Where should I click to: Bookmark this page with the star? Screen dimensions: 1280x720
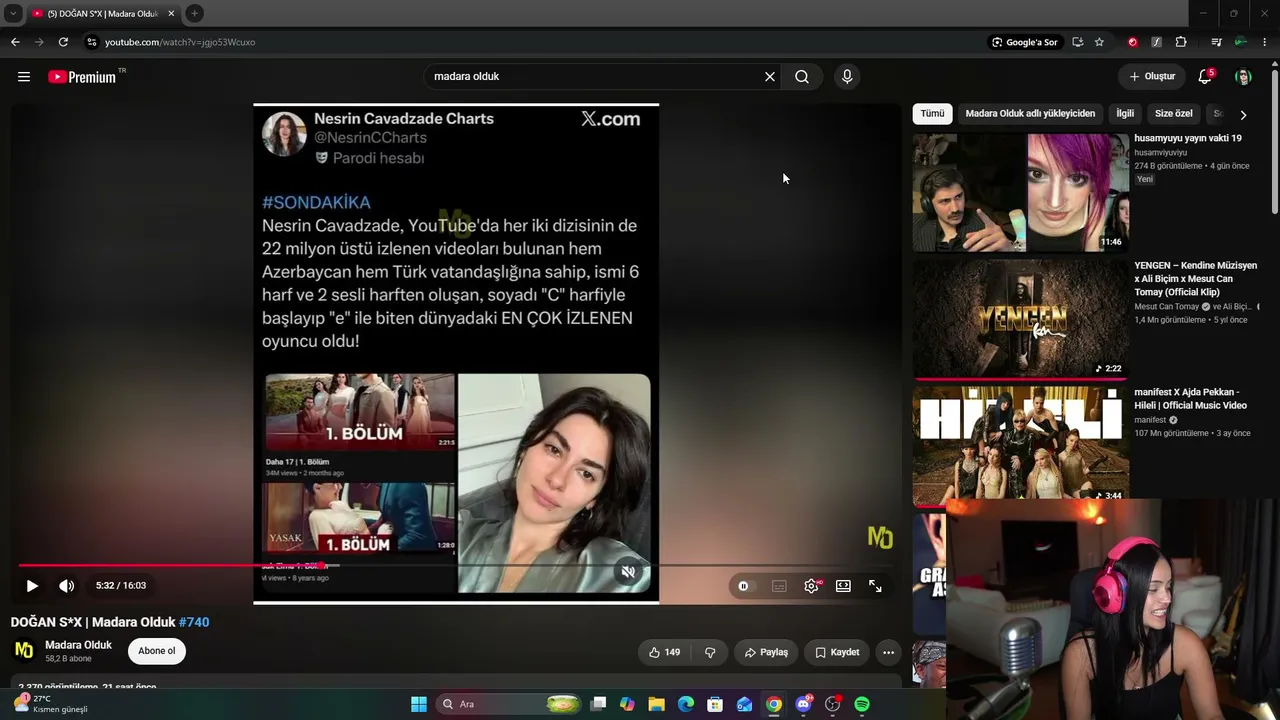1099,42
